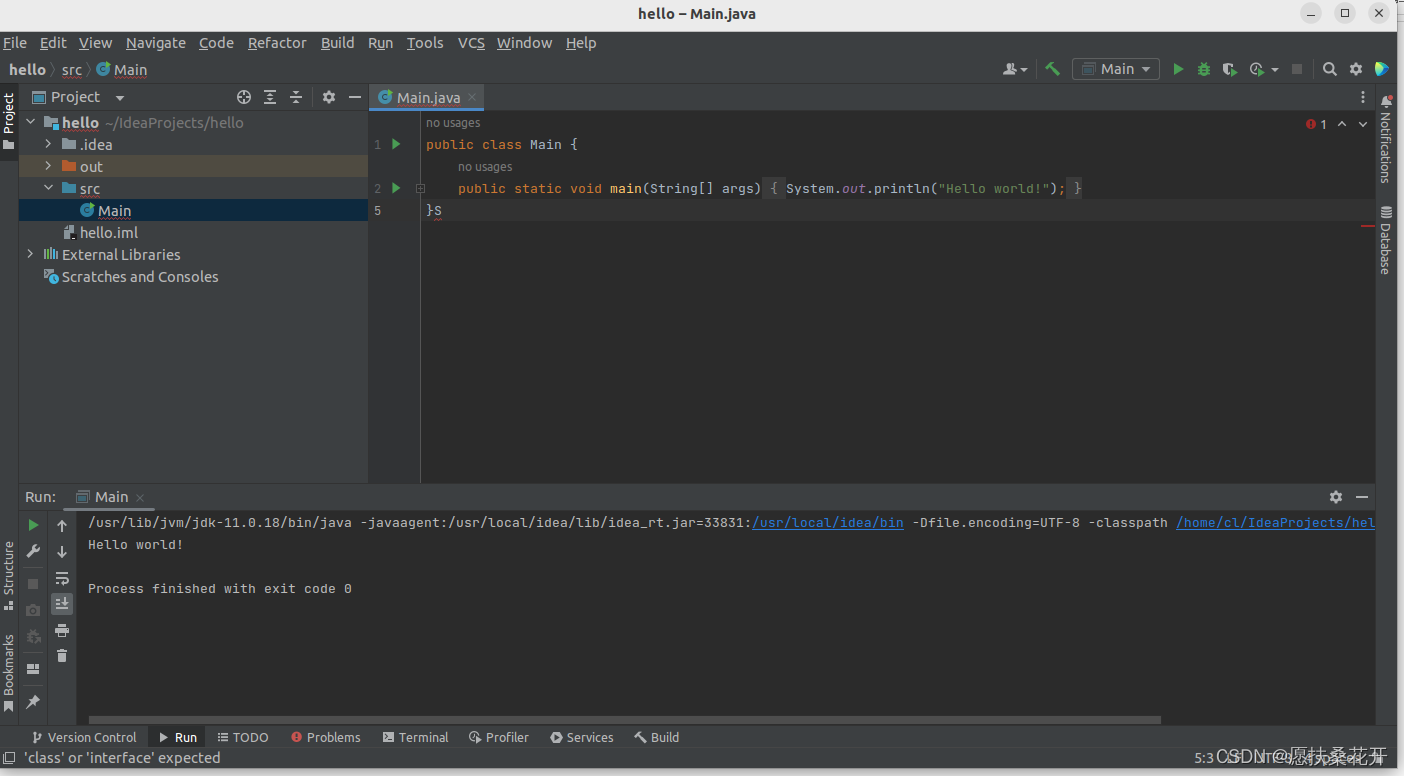Open editor tab options three-dot menu

[x=1362, y=97]
